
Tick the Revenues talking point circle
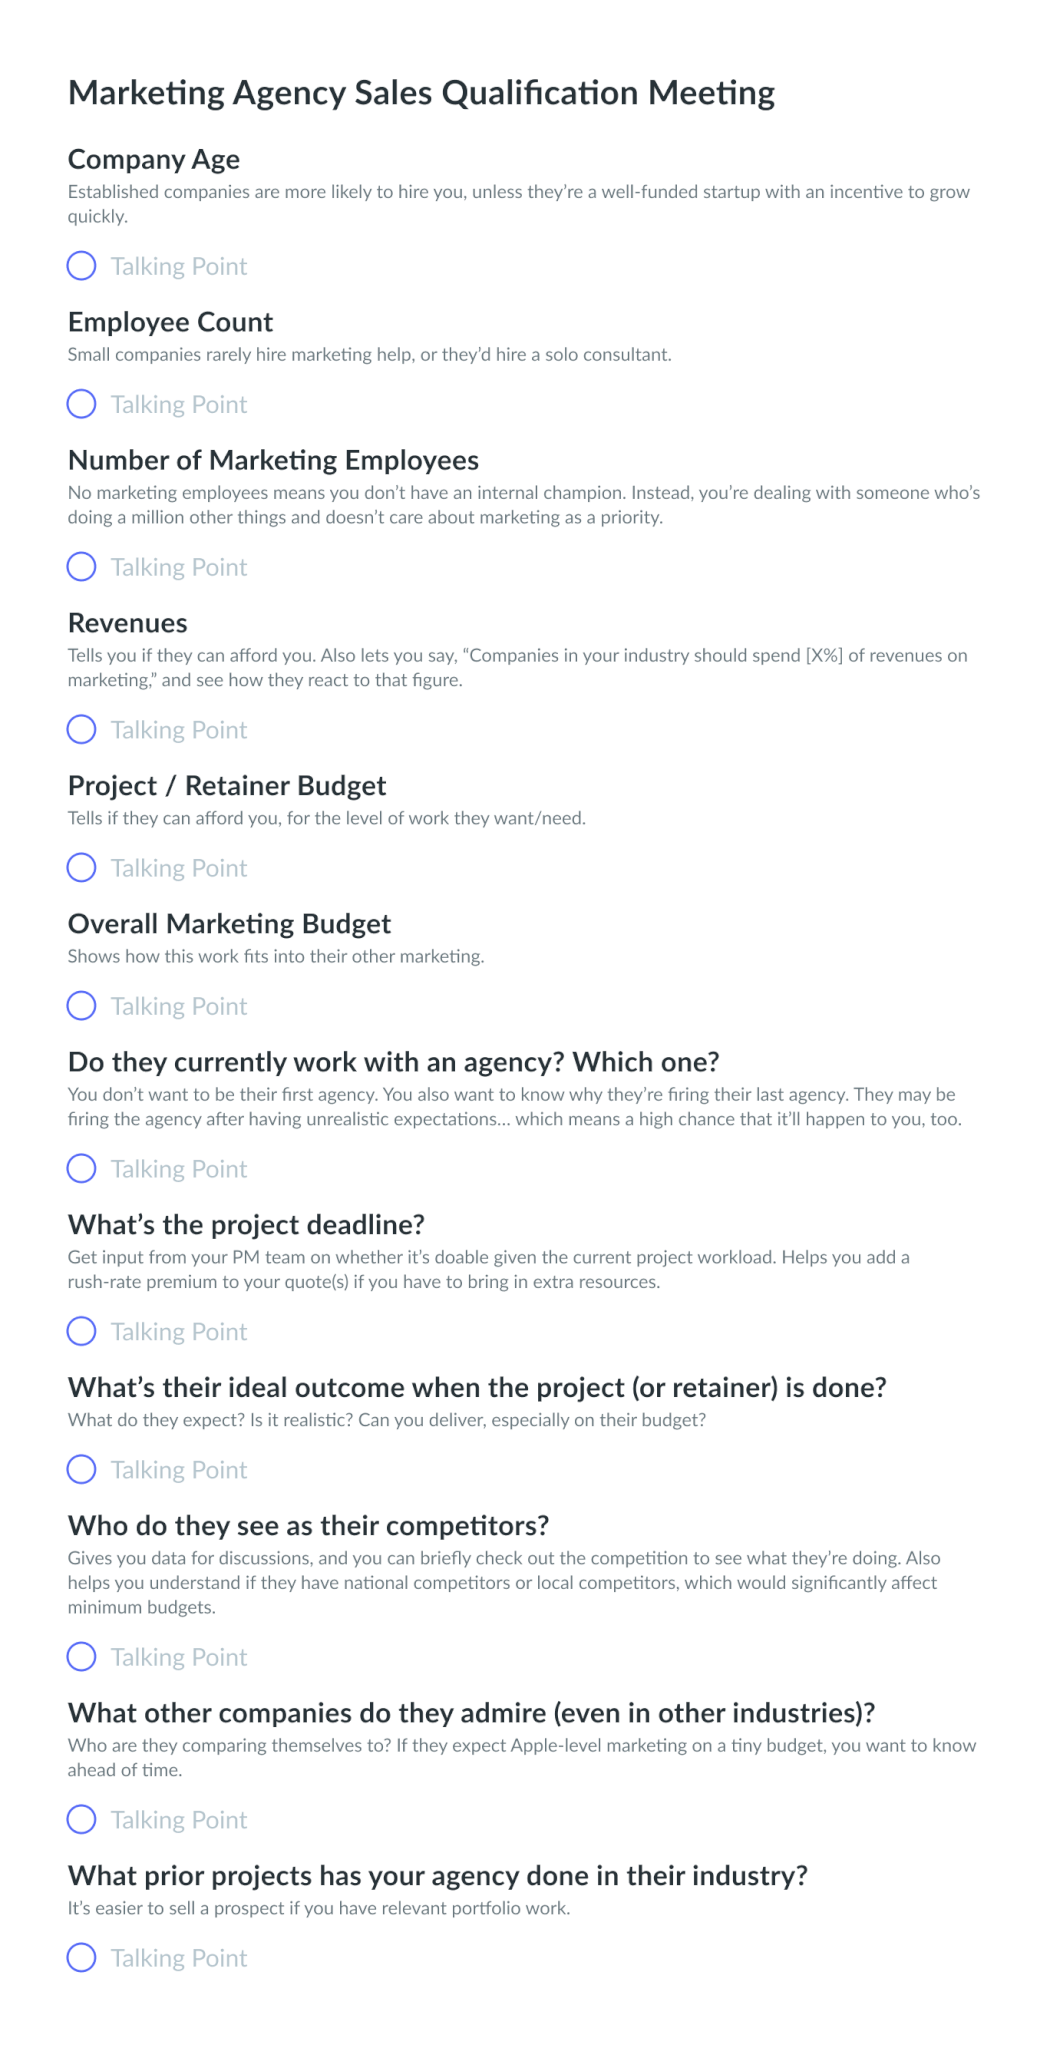[x=81, y=730]
